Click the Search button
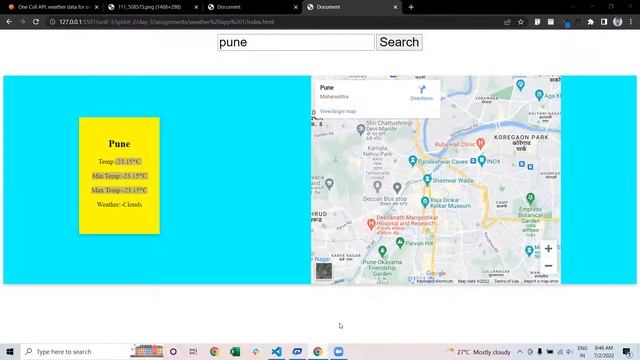The height and width of the screenshot is (360, 640). (399, 42)
